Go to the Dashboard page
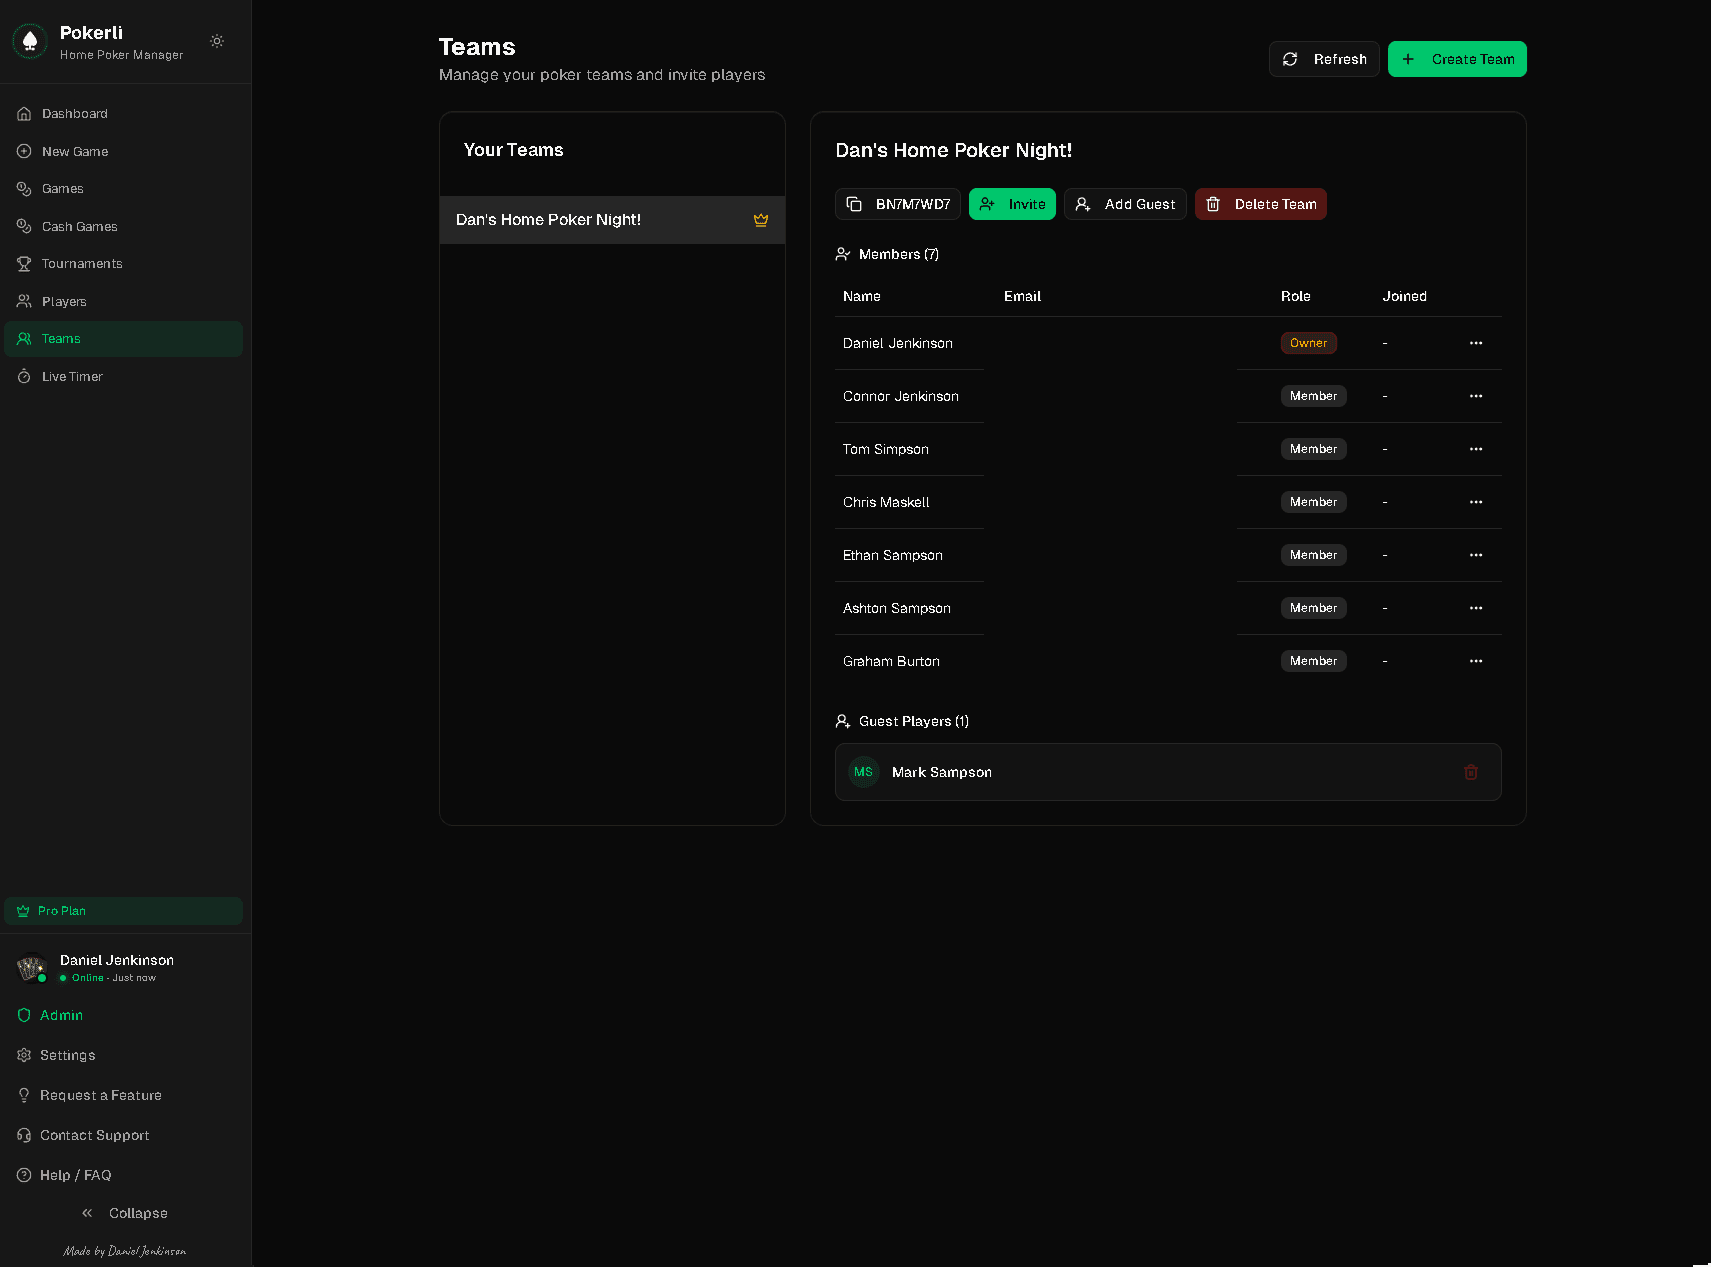The image size is (1711, 1267). (75, 114)
